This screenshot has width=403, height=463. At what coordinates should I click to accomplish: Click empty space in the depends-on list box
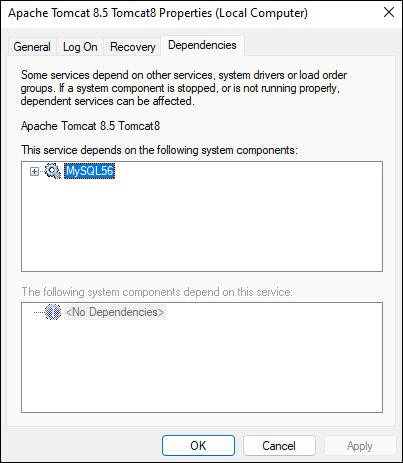click(x=202, y=227)
